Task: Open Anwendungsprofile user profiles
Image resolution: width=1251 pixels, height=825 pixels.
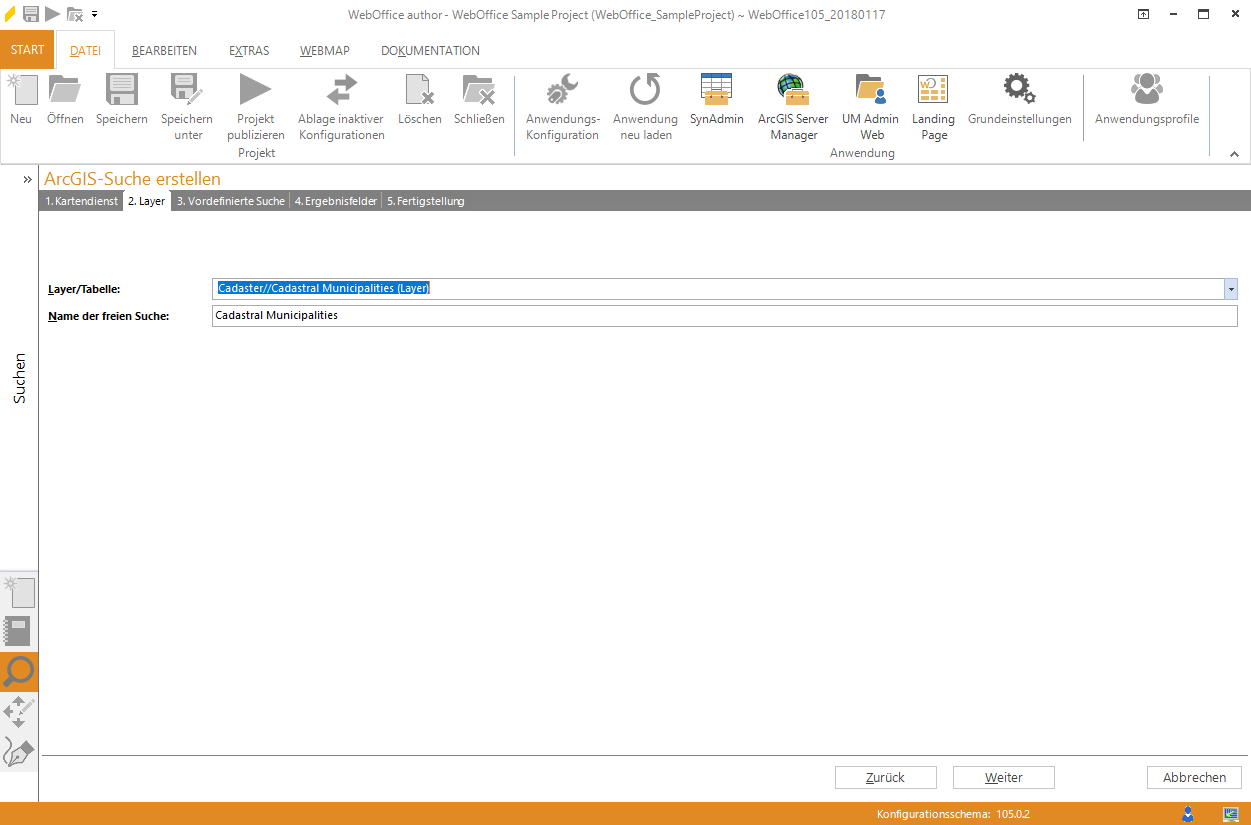Action: click(x=1146, y=92)
